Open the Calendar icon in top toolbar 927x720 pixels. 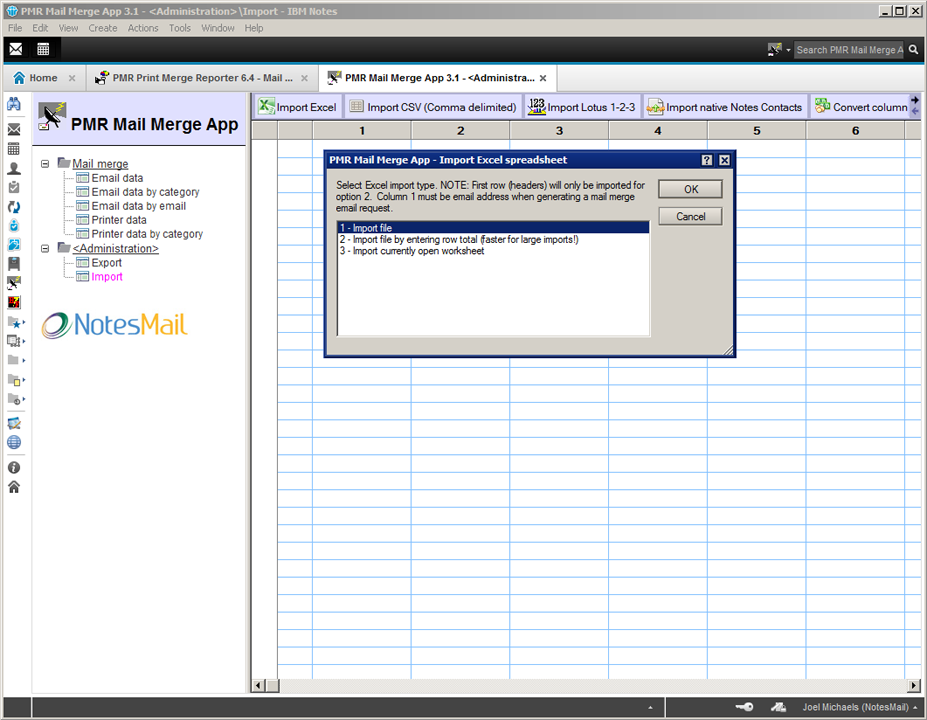43,49
